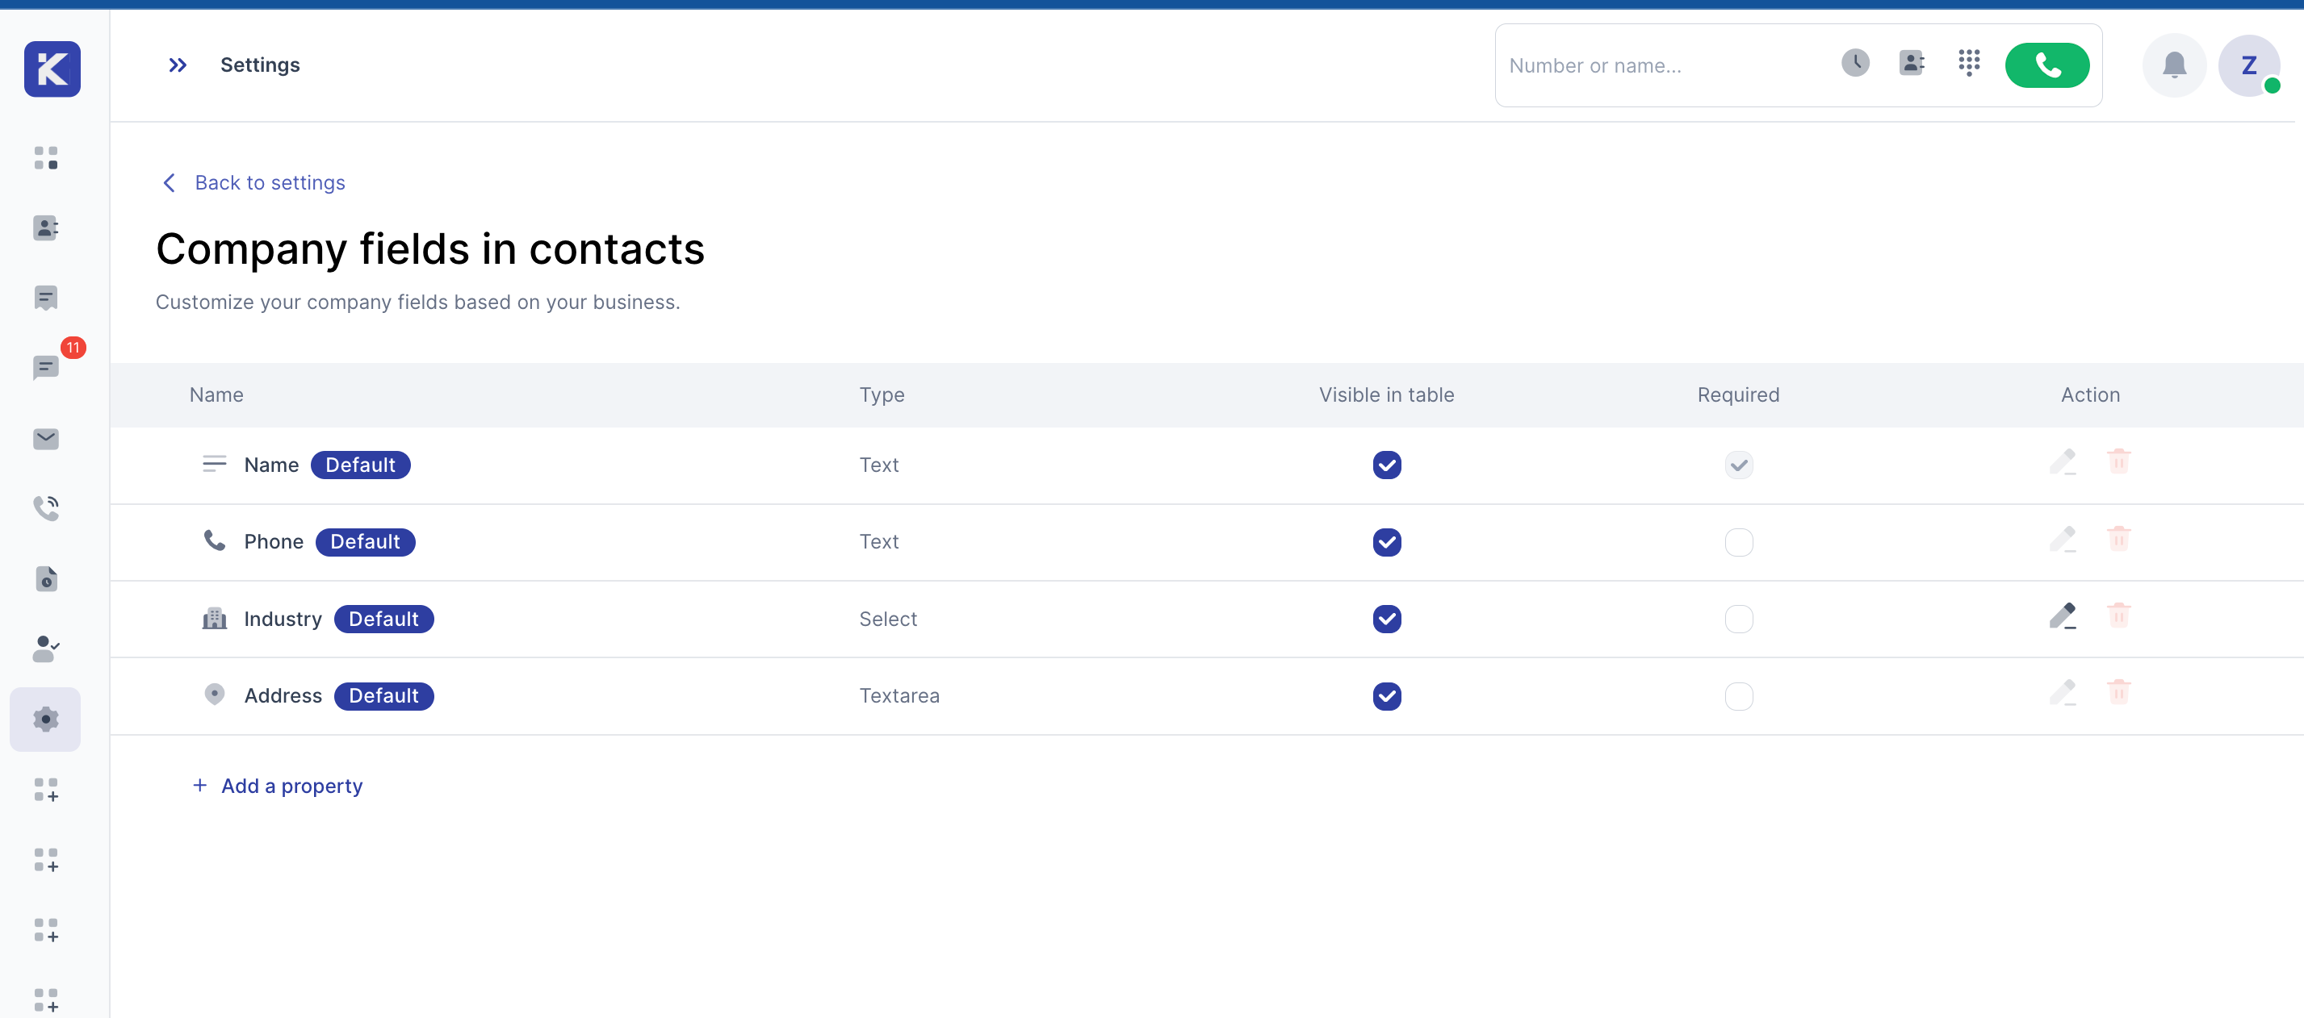Delete the Phone field trash icon

click(x=2118, y=539)
